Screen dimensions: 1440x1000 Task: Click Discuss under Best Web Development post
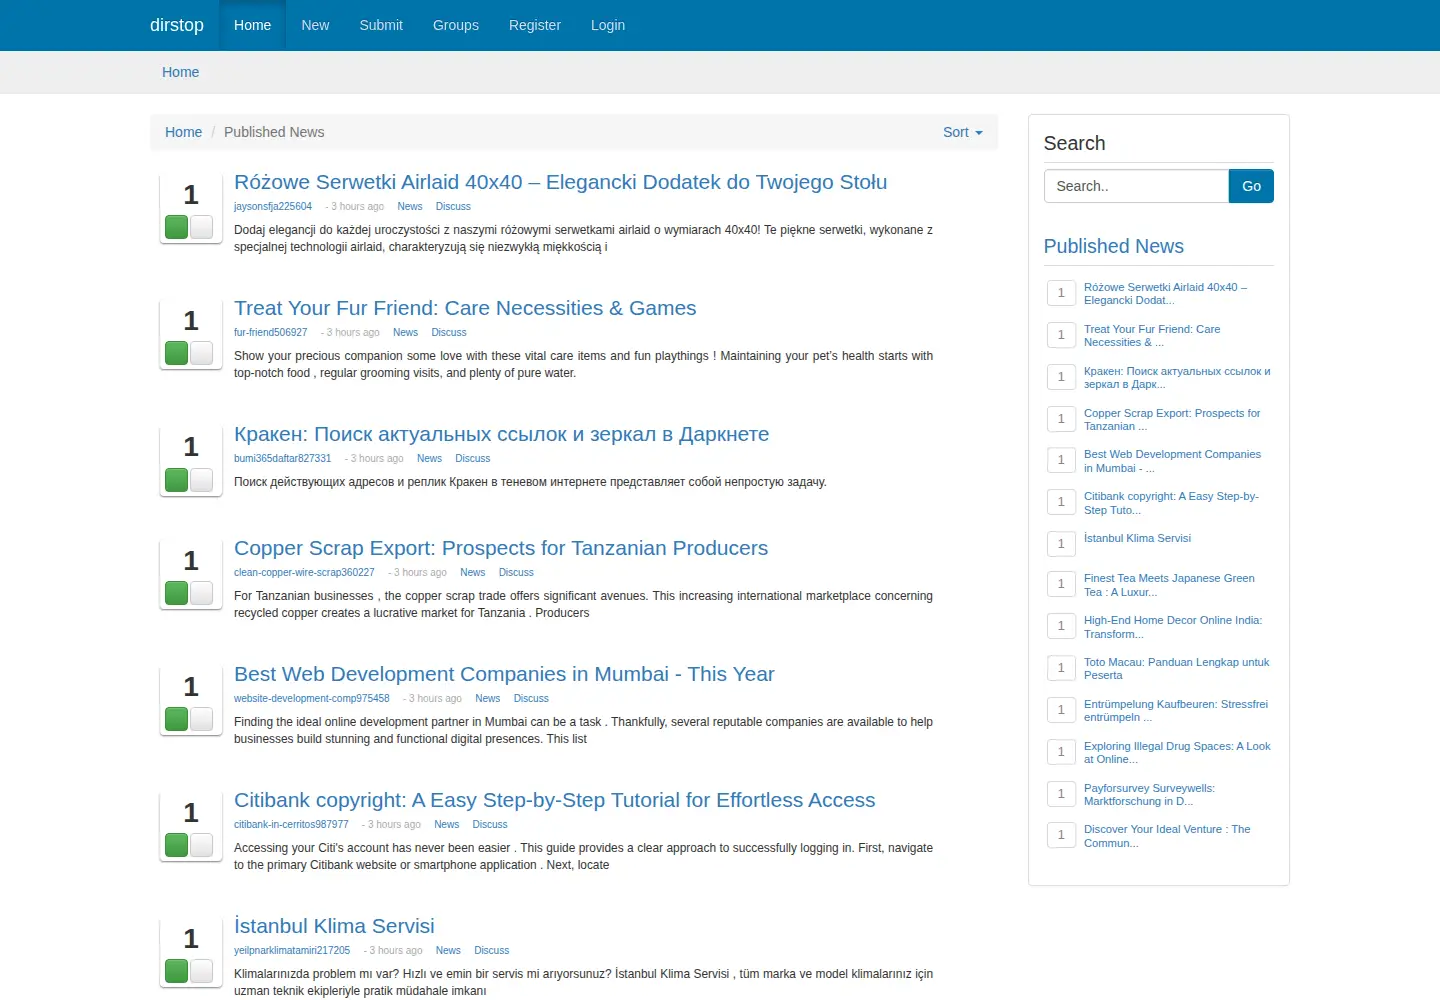(x=531, y=699)
